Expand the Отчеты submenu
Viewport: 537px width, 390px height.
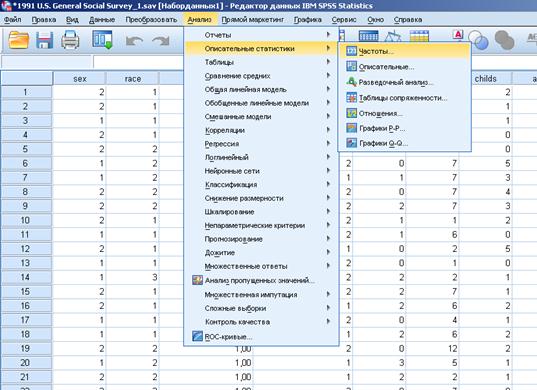point(261,35)
